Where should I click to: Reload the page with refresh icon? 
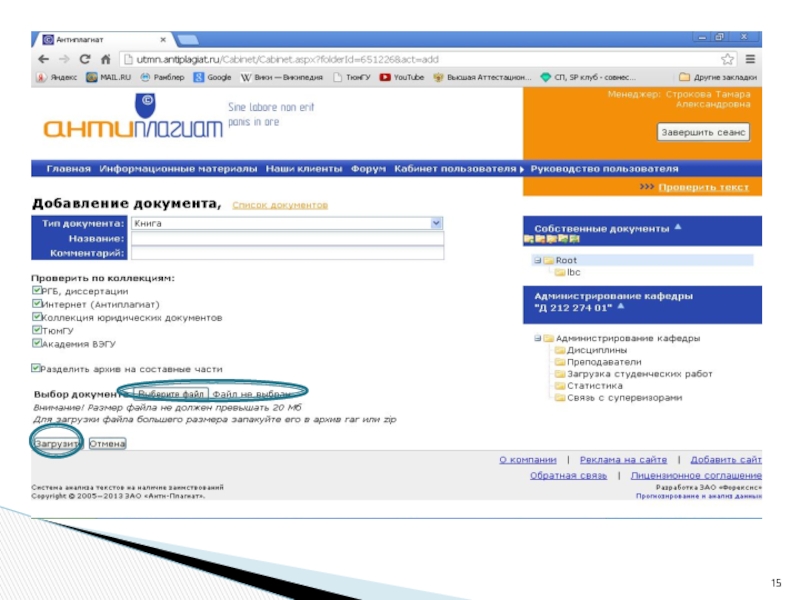tap(85, 59)
